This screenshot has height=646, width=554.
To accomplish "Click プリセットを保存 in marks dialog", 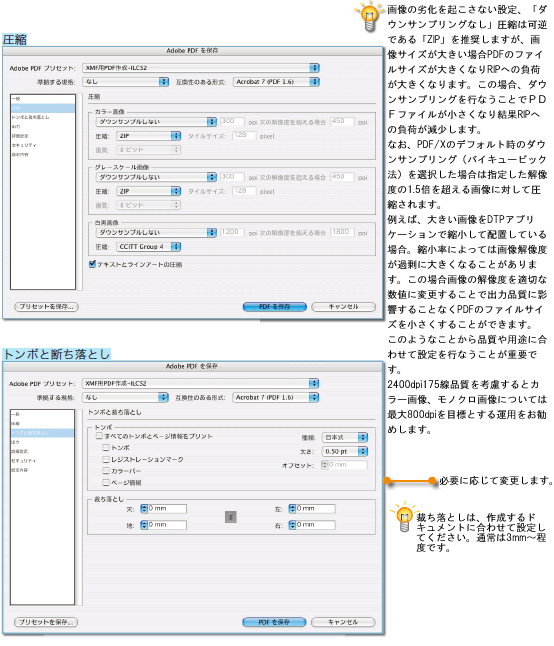I will (46, 622).
